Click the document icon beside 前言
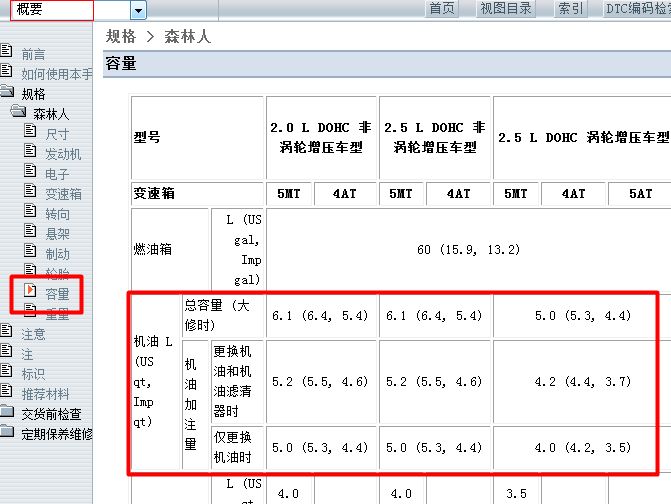The image size is (671, 504). [x=6, y=50]
